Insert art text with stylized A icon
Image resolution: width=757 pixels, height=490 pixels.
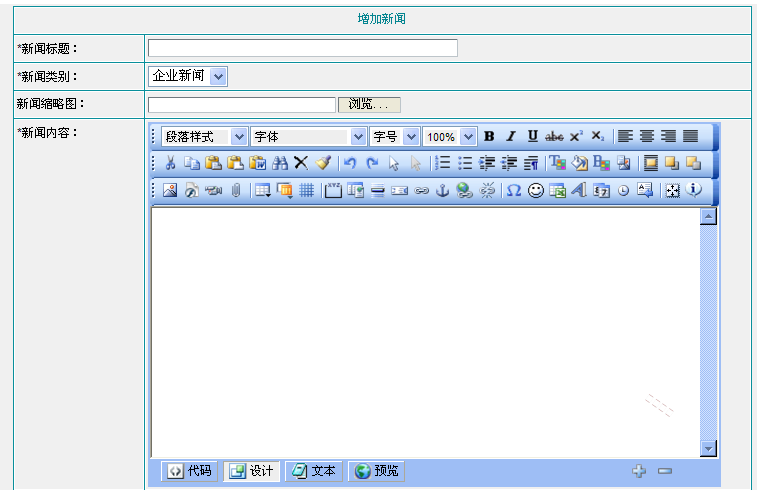click(x=579, y=190)
